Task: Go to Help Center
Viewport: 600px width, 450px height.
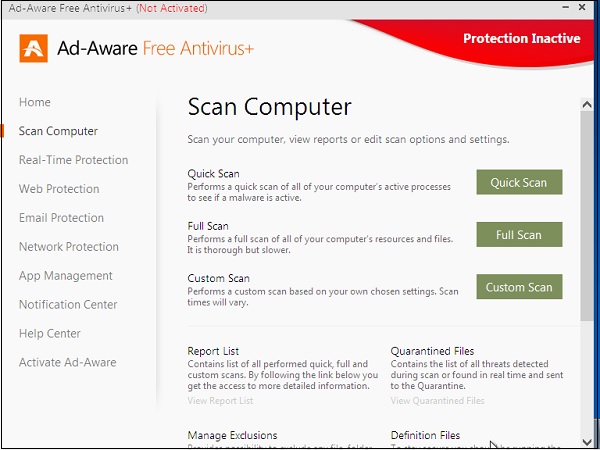Action: pyautogui.click(x=50, y=334)
